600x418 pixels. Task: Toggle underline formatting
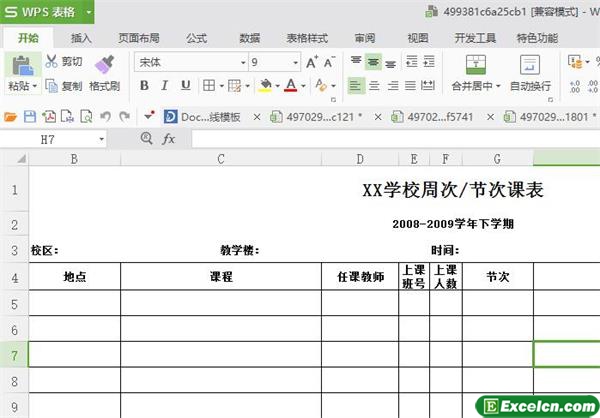point(186,85)
